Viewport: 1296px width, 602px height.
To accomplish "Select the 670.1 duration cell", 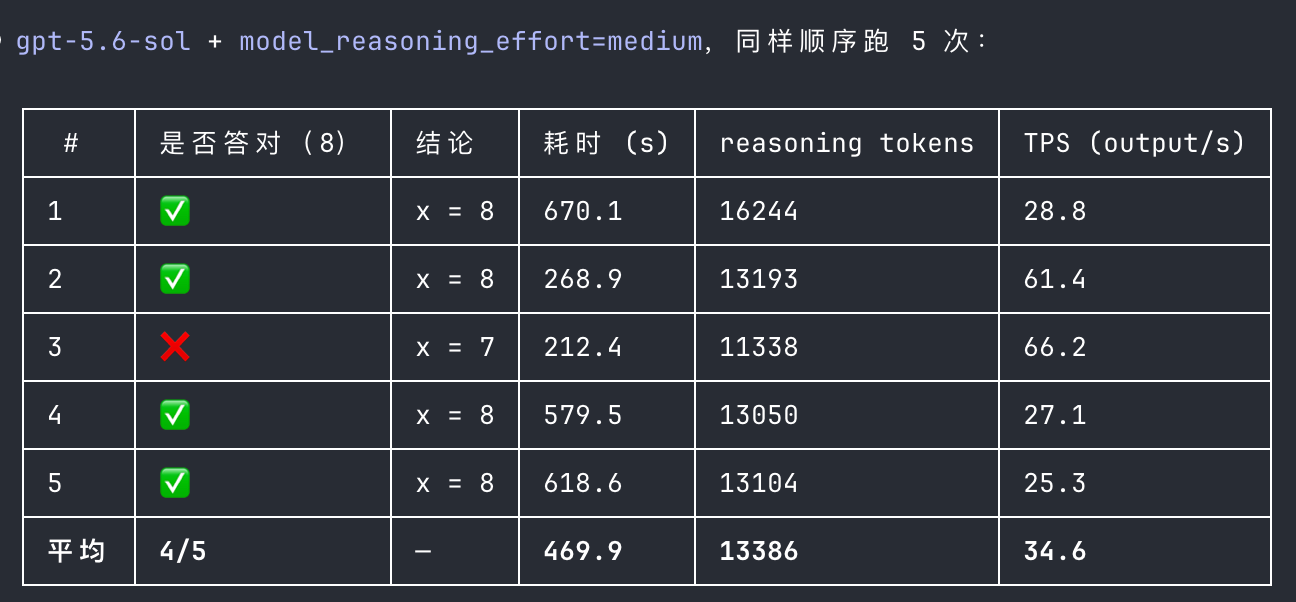I will click(x=583, y=211).
